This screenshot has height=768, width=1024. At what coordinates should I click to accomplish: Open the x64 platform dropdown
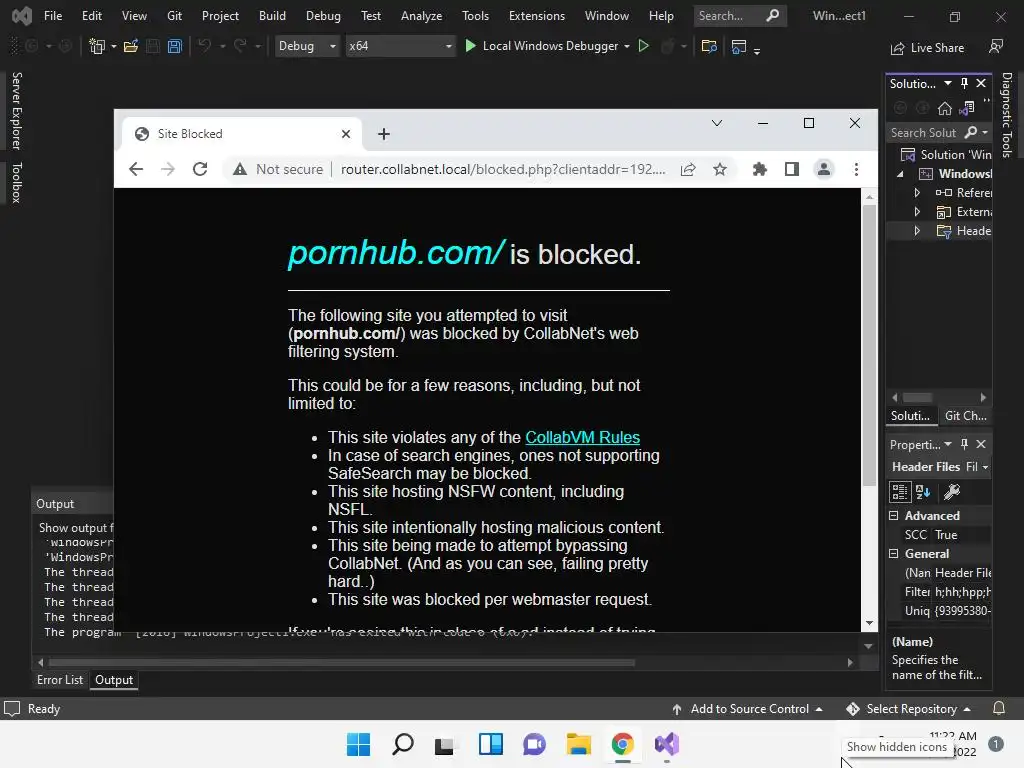click(400, 46)
